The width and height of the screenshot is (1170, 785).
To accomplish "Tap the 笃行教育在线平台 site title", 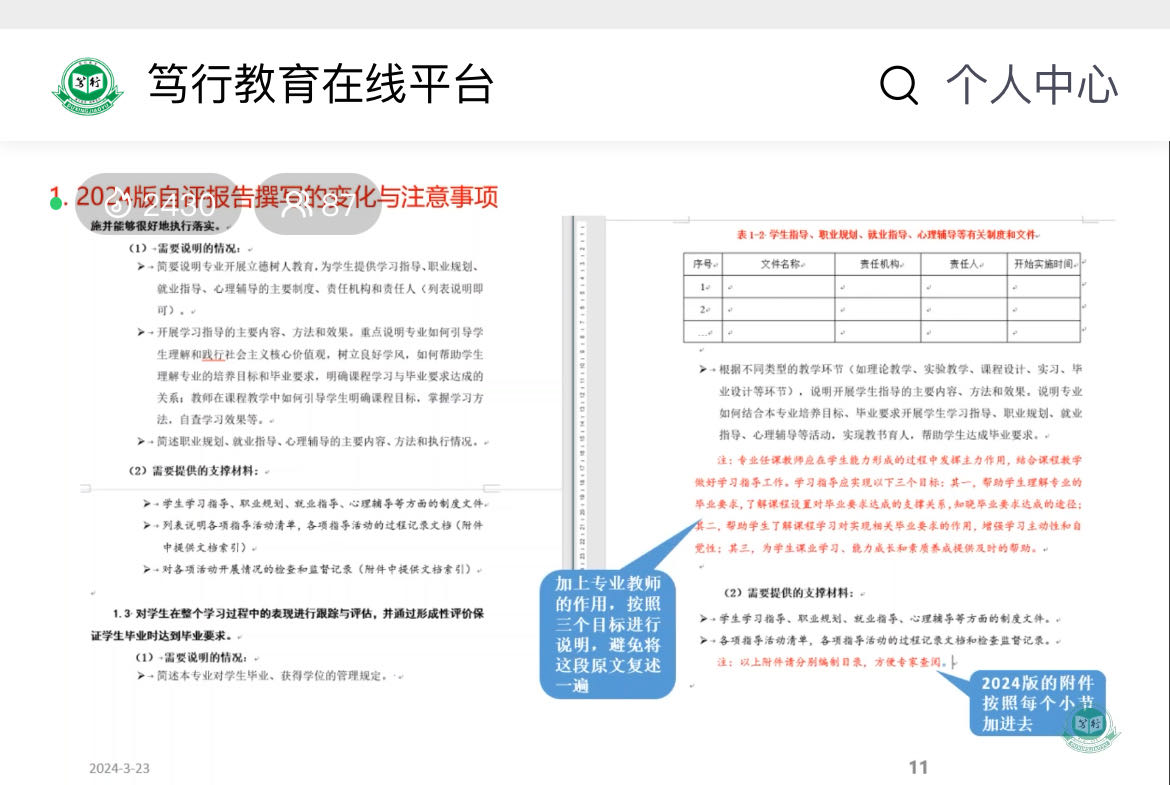I will [321, 84].
